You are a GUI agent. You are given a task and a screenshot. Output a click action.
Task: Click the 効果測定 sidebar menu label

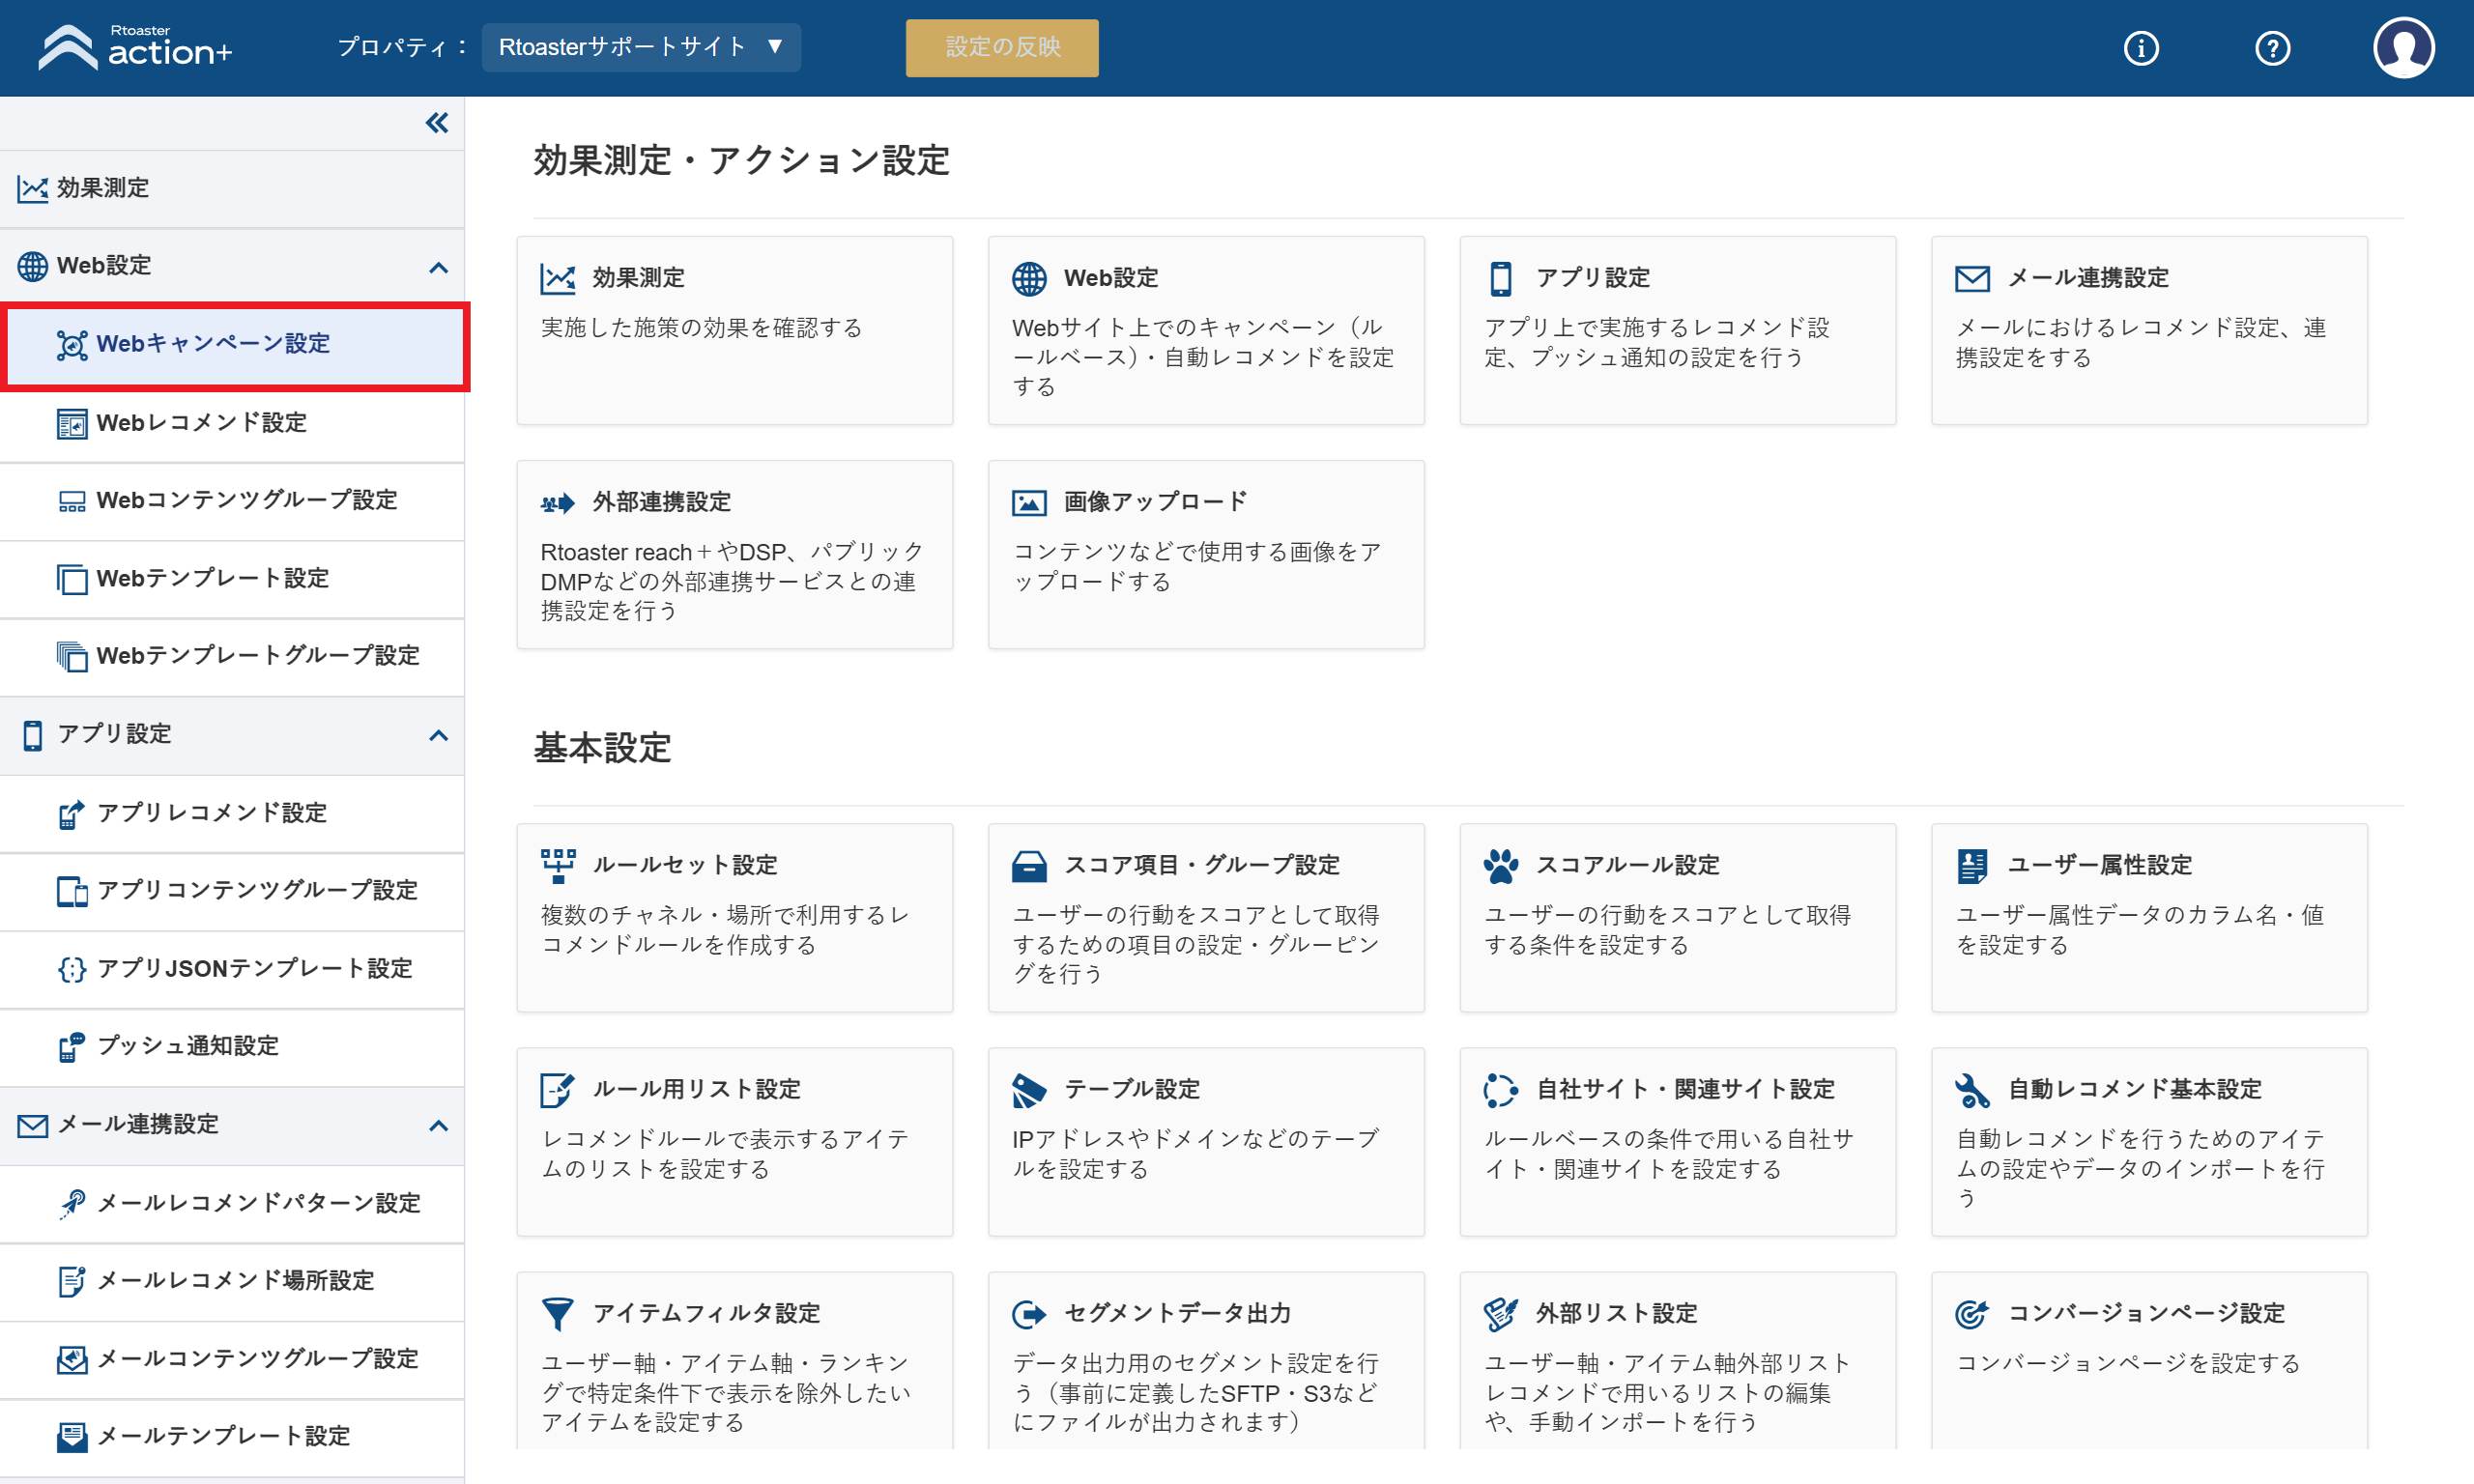(x=103, y=188)
